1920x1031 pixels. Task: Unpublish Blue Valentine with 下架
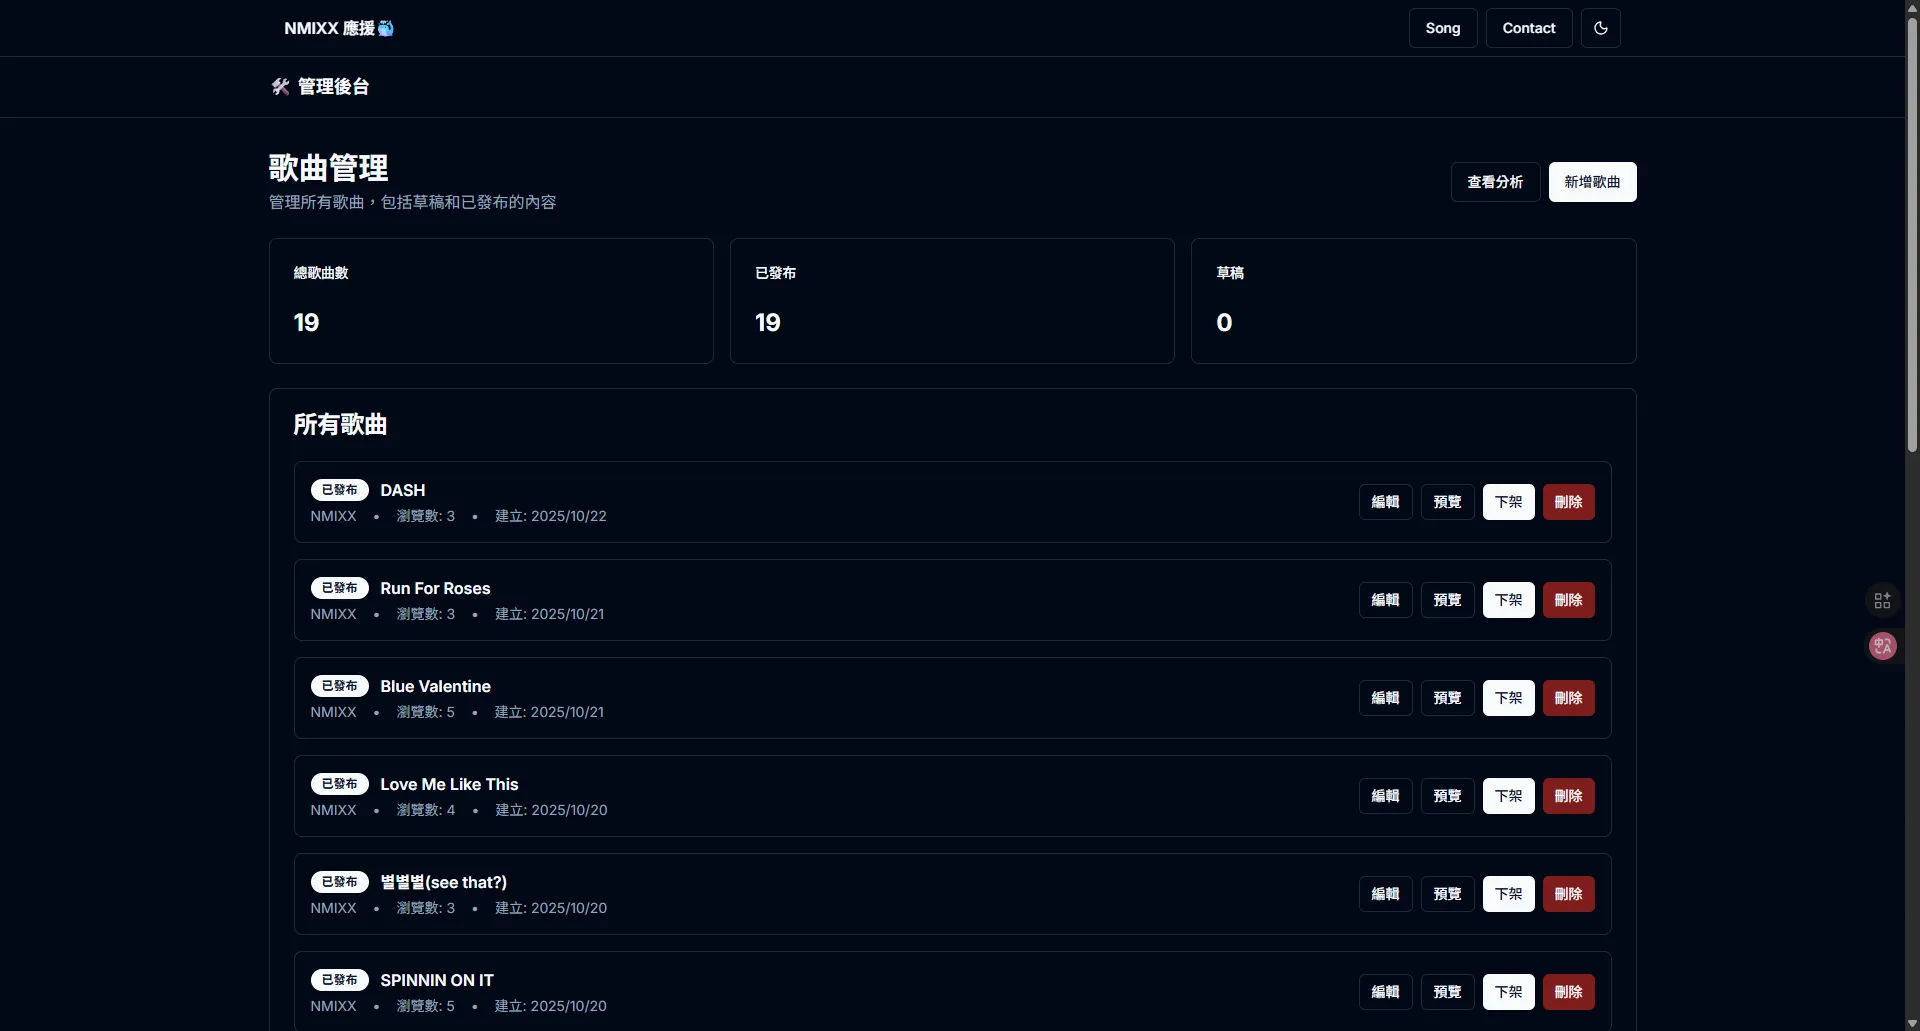coord(1508,698)
